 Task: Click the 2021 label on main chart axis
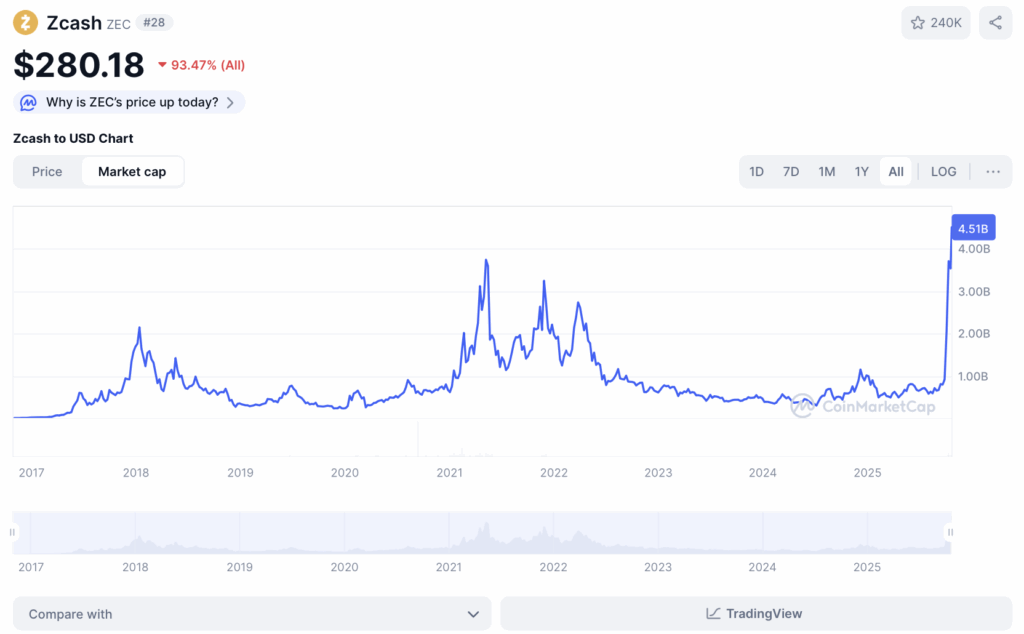(449, 473)
